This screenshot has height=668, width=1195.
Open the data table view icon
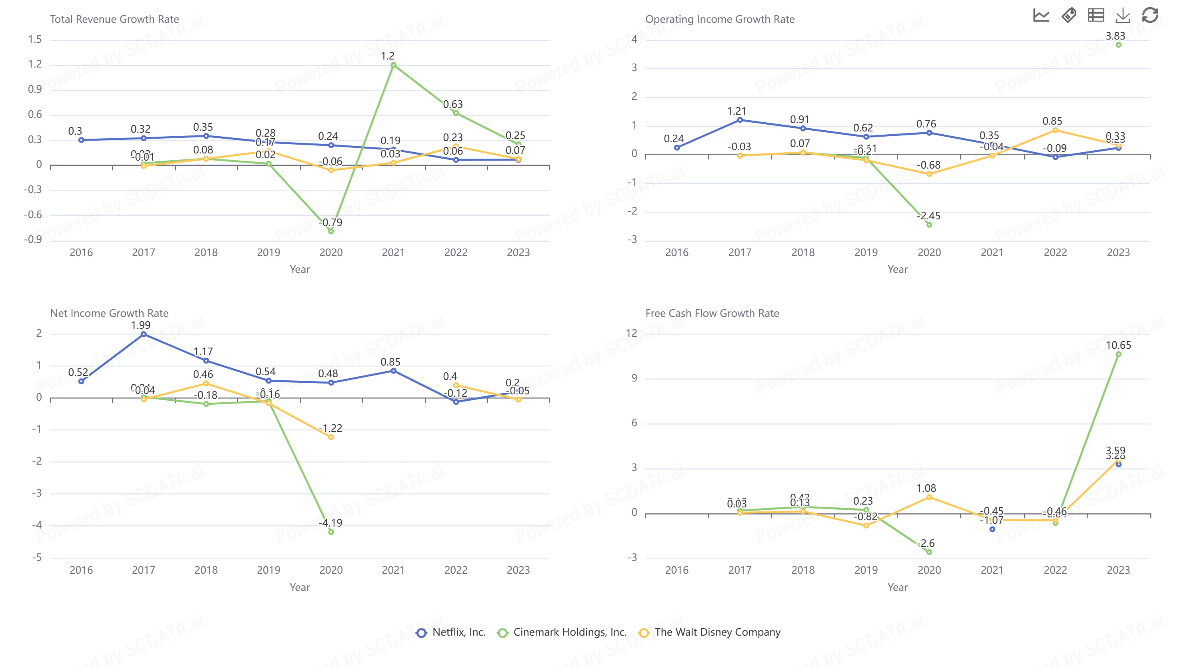(x=1096, y=15)
